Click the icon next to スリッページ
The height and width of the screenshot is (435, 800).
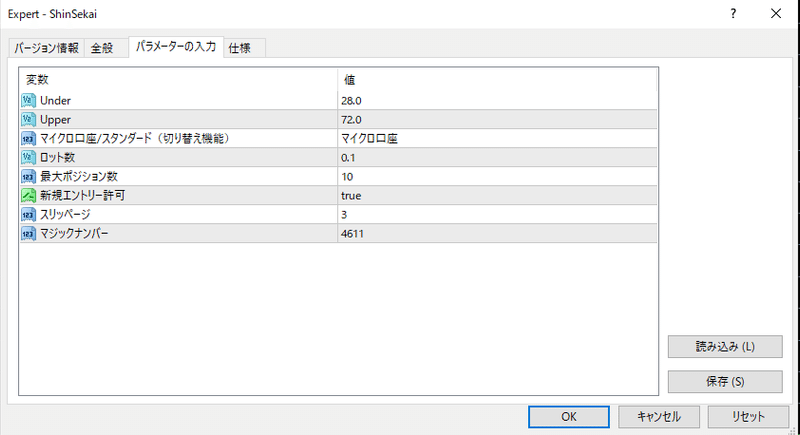(29, 215)
